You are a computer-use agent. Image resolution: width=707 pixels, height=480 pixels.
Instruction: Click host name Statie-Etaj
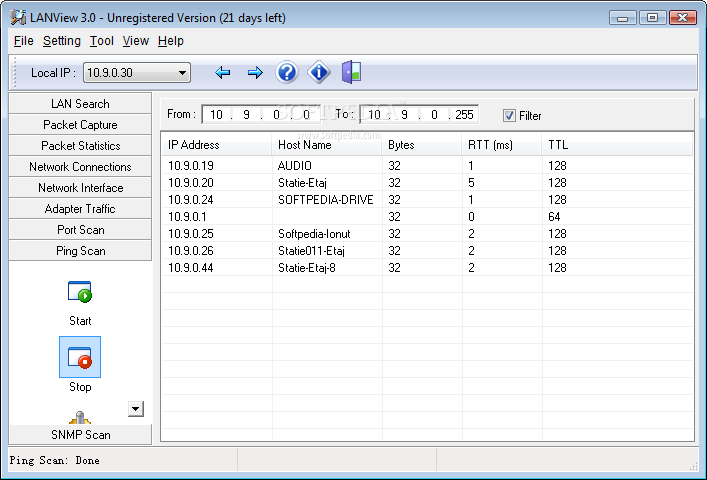(302, 183)
